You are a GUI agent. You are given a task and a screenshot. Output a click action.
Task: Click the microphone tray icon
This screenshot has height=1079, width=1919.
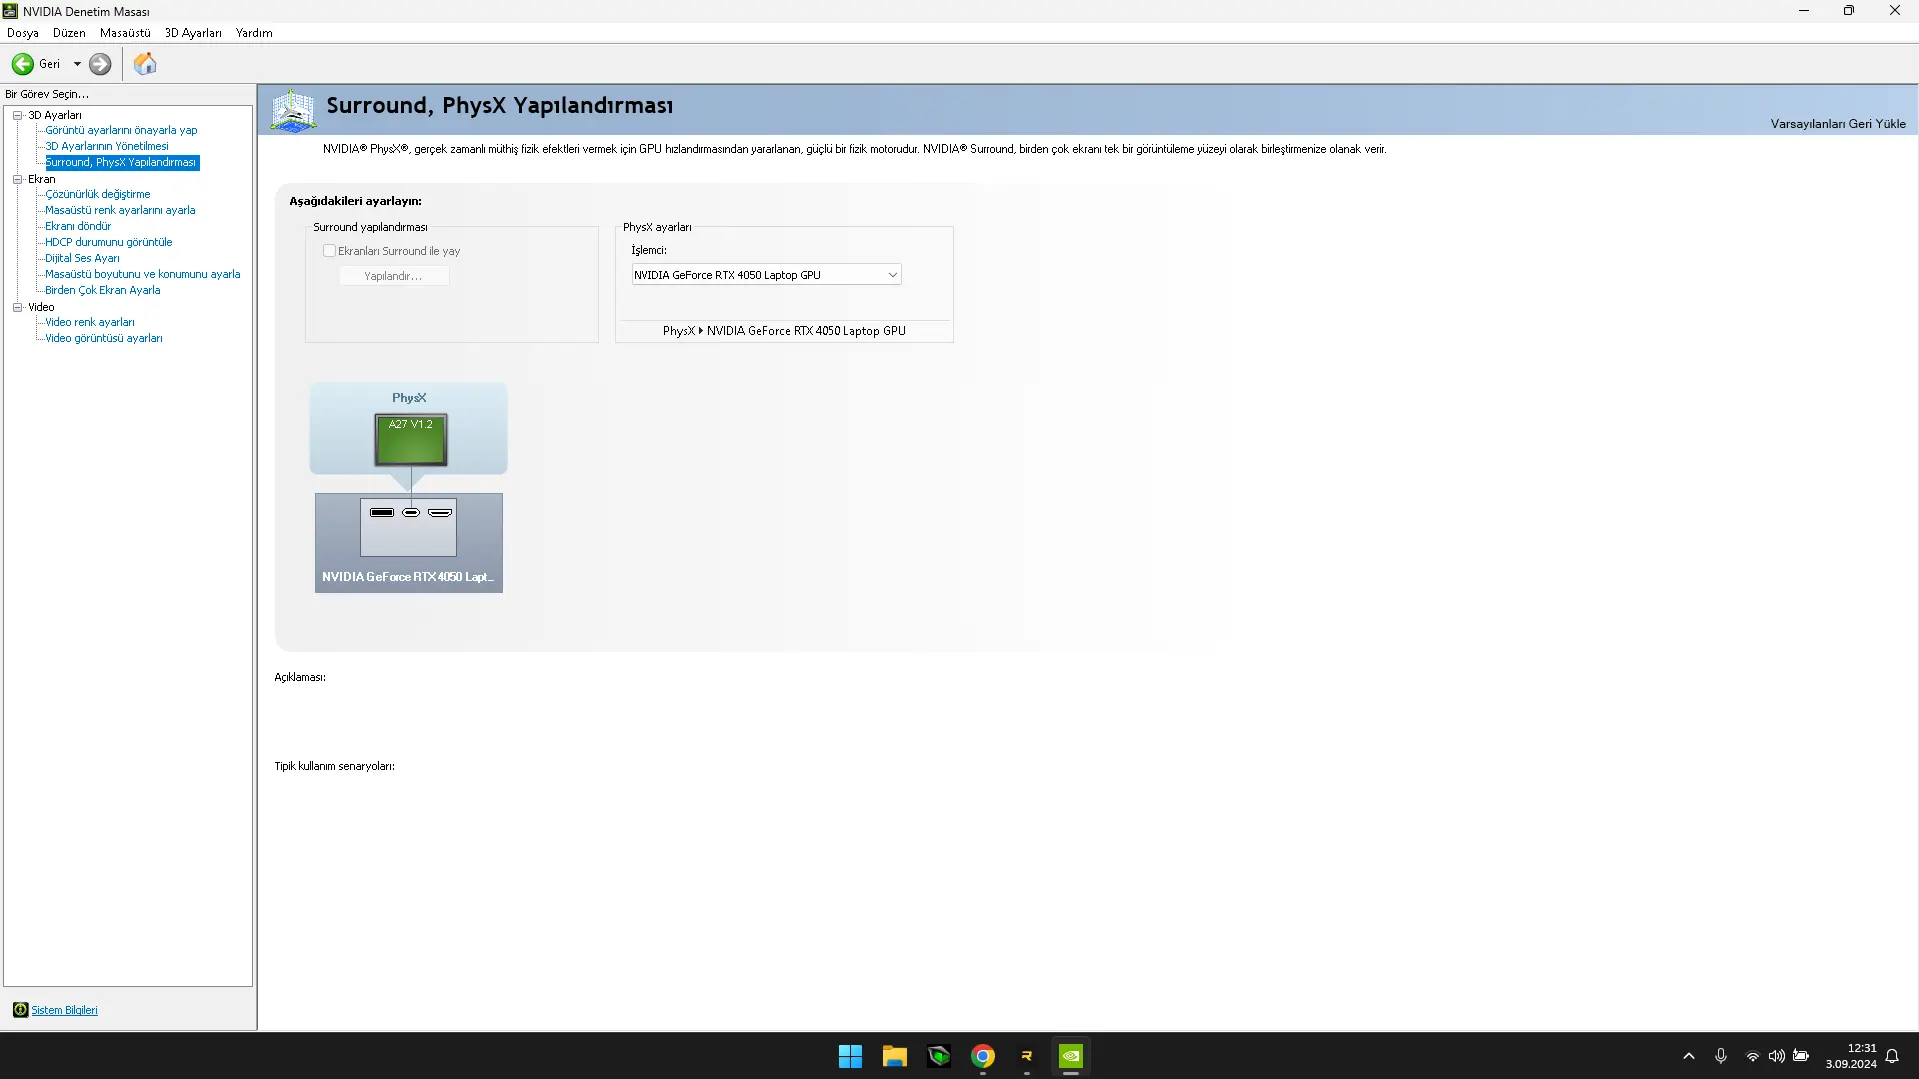click(x=1721, y=1056)
